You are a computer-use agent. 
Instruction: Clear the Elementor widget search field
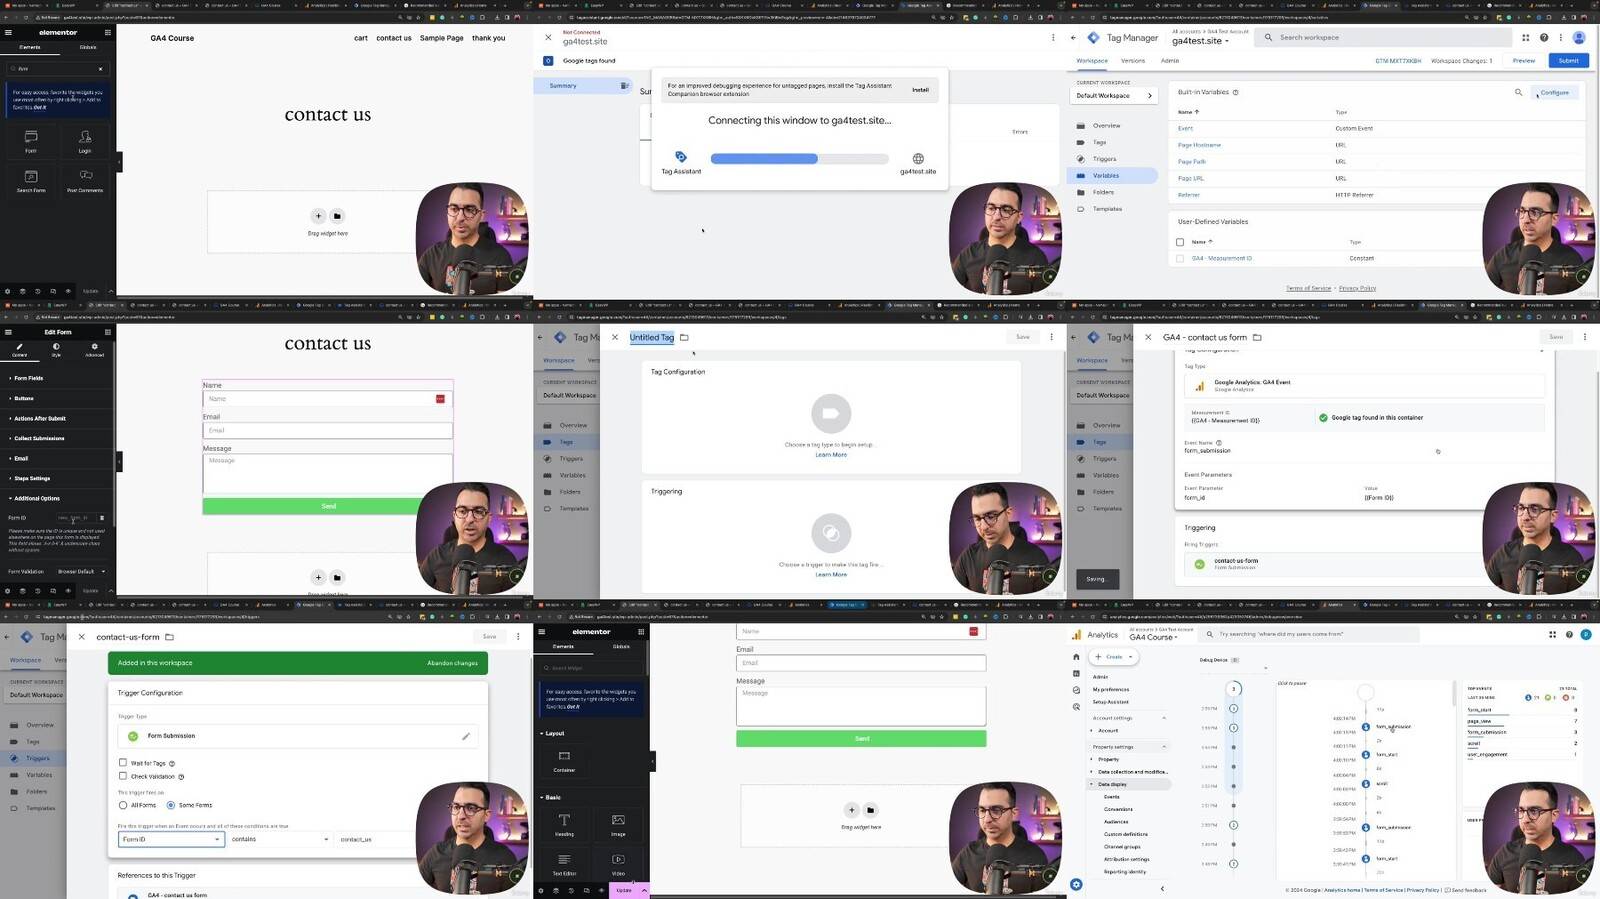click(x=100, y=69)
